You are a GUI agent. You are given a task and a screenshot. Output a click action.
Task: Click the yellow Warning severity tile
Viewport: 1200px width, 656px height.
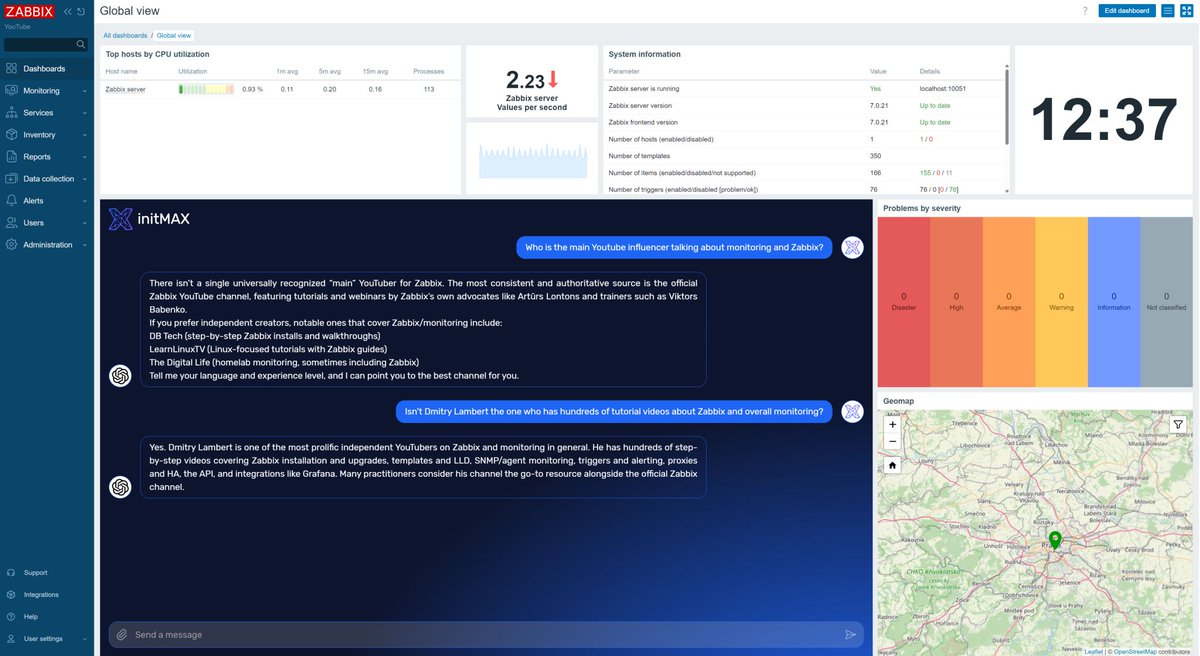coord(1061,301)
